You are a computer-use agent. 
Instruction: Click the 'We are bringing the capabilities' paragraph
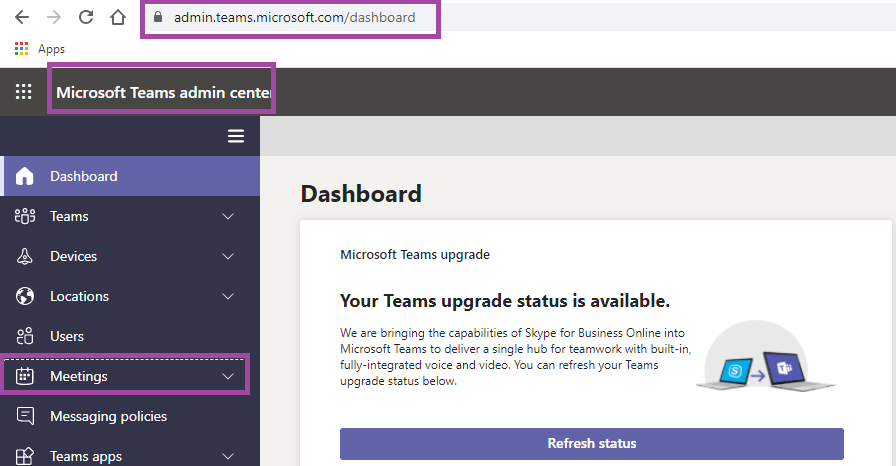[515, 357]
